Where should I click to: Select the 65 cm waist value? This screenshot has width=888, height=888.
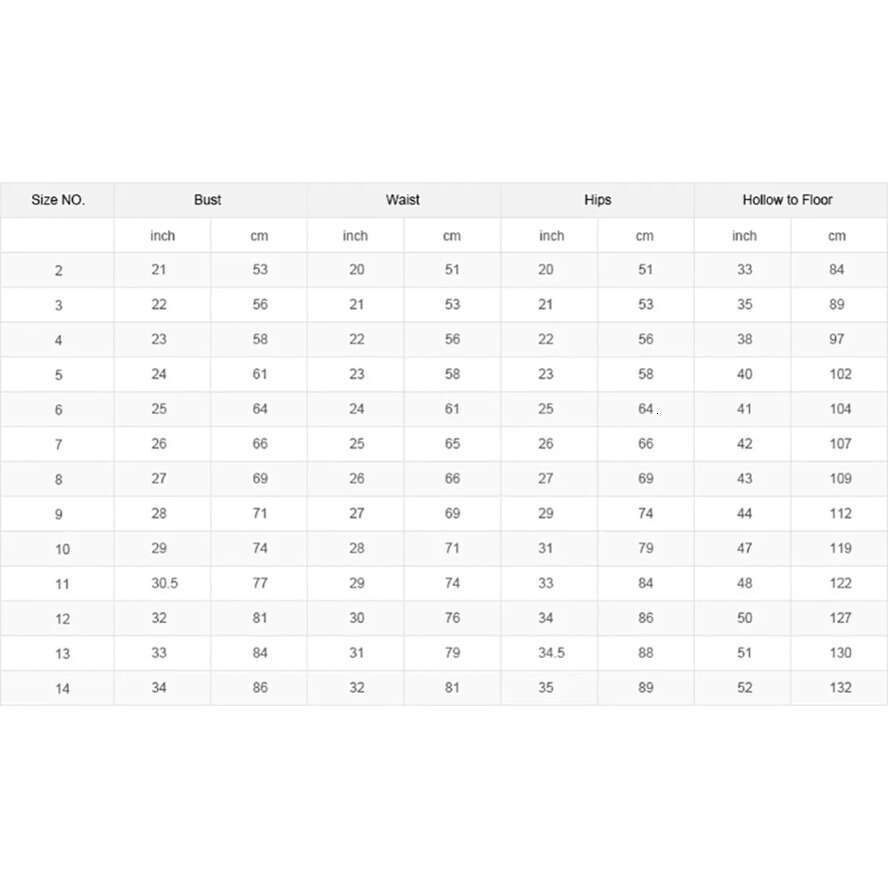coord(452,444)
